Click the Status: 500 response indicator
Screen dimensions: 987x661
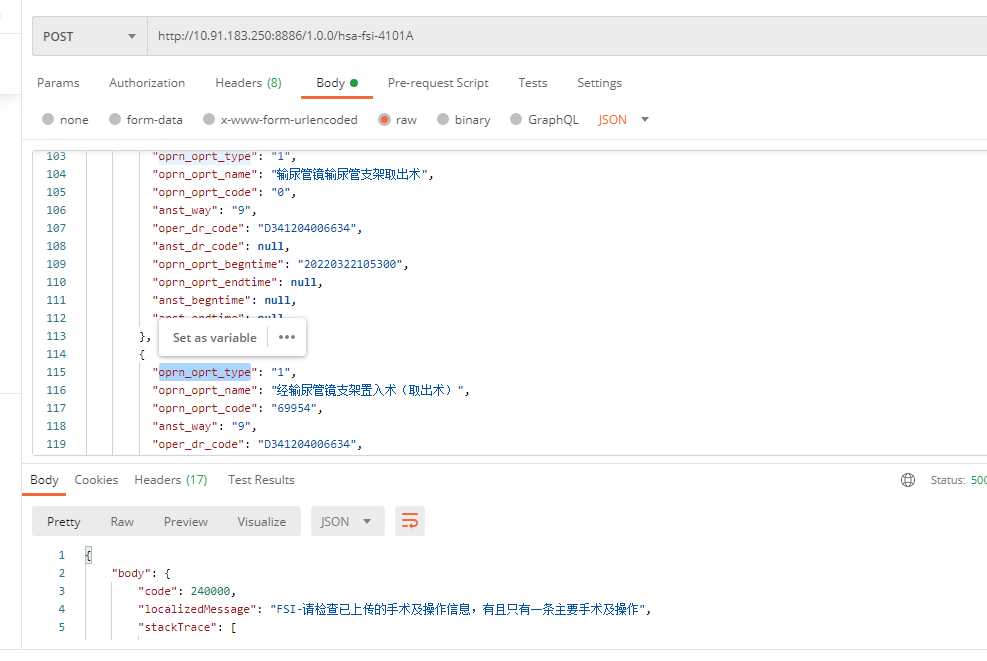tap(958, 480)
